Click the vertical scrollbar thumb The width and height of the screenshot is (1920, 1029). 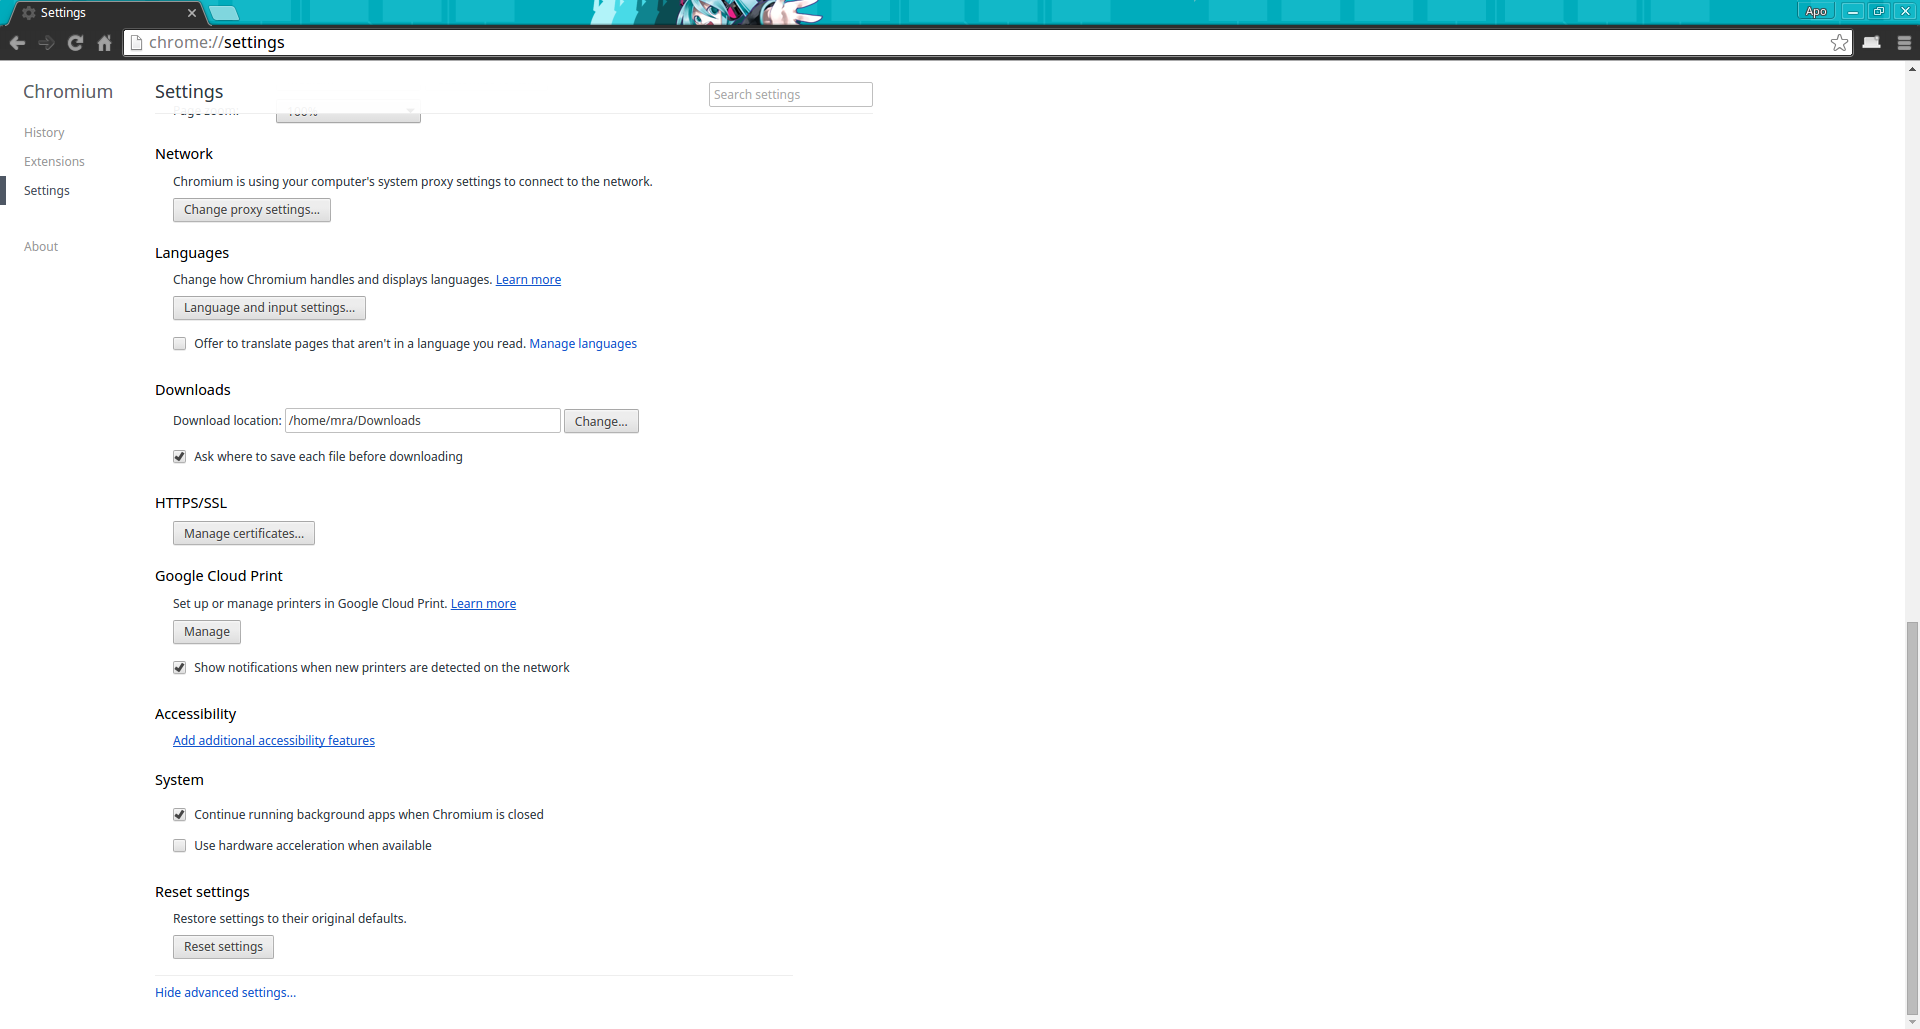(1912, 817)
